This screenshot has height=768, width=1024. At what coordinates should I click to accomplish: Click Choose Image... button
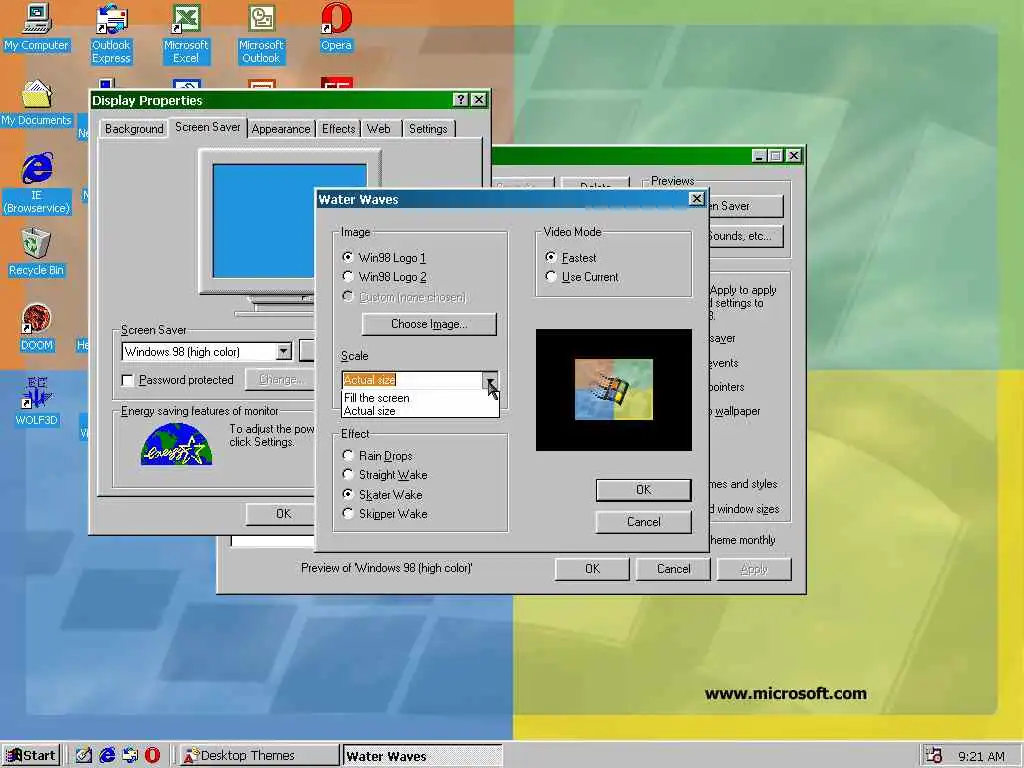429,324
